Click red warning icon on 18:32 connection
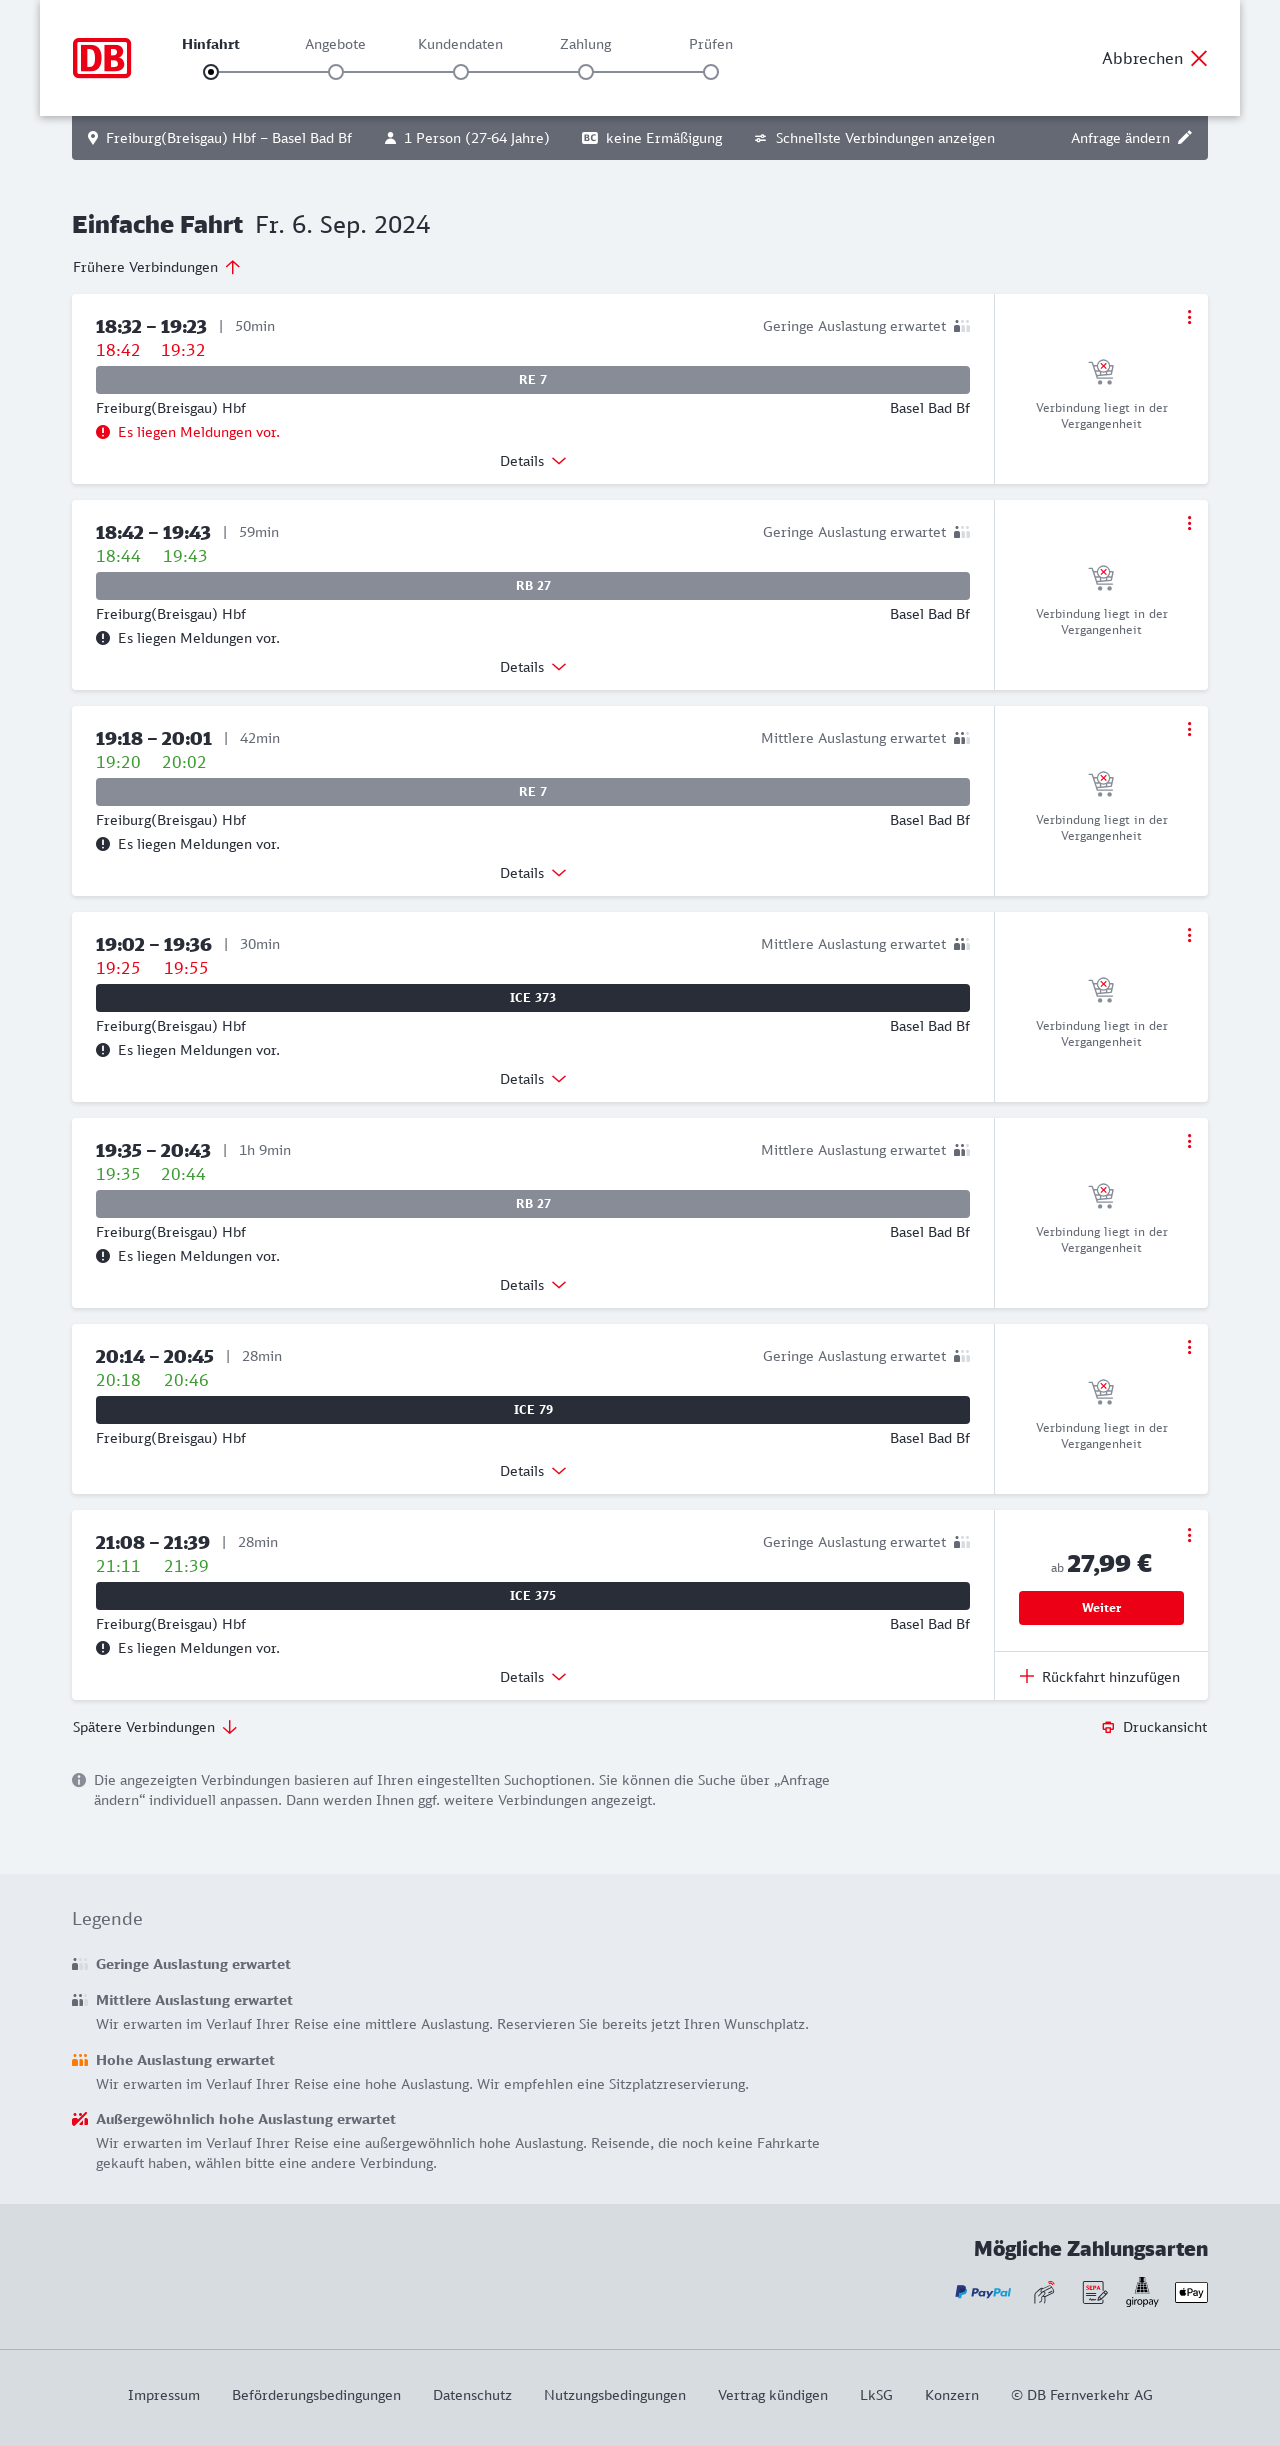Viewport: 1280px width, 2446px height. point(103,432)
